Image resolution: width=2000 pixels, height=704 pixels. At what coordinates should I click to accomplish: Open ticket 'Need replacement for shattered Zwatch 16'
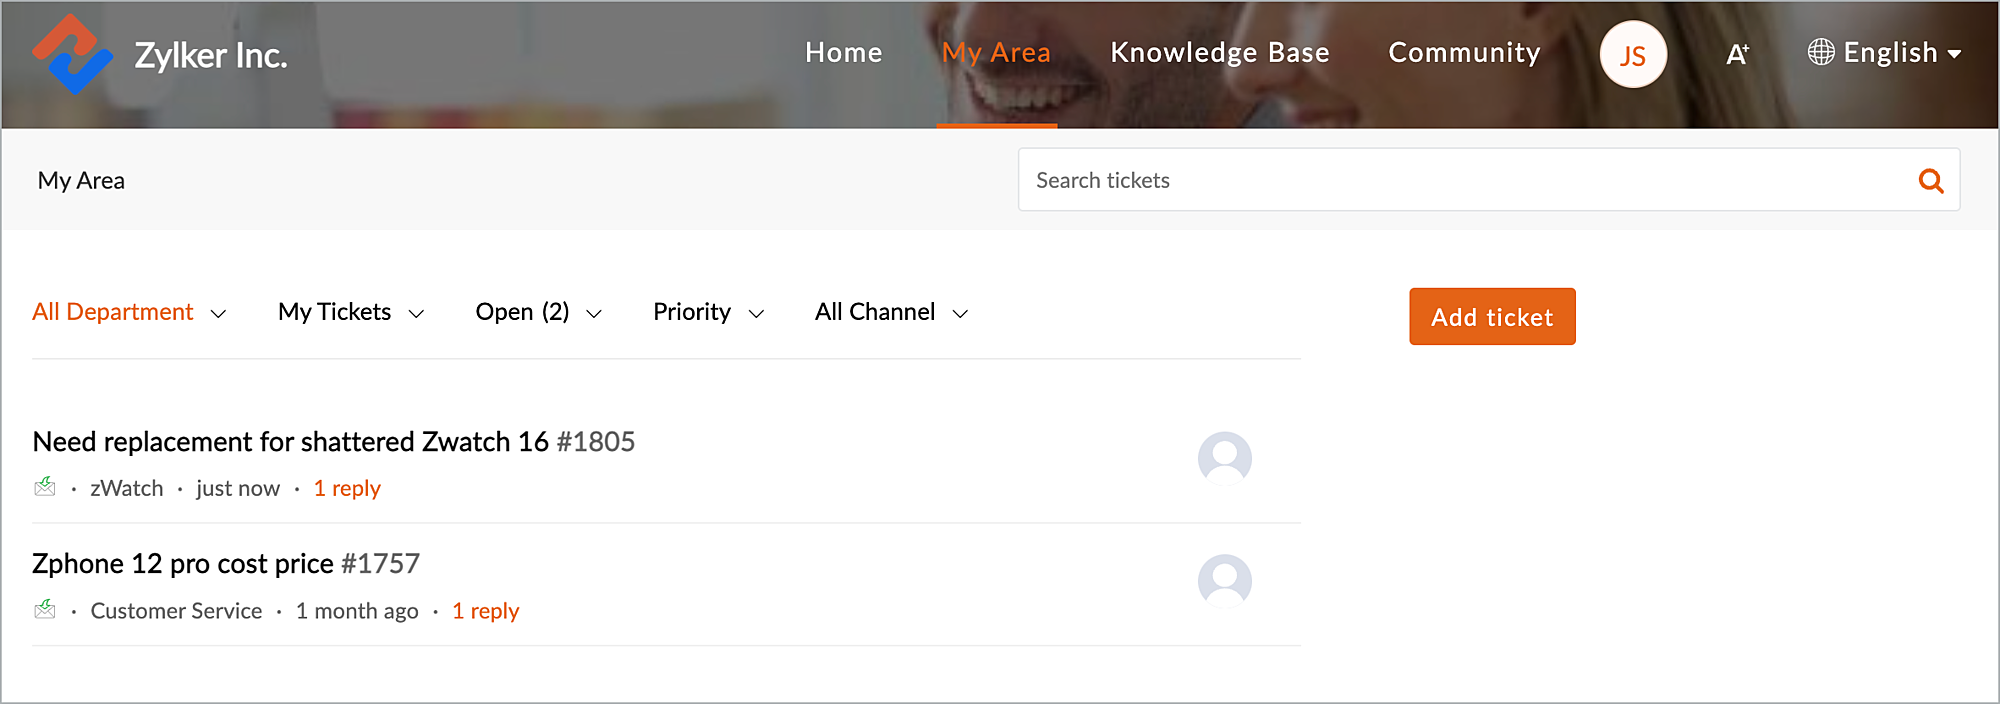click(x=290, y=442)
